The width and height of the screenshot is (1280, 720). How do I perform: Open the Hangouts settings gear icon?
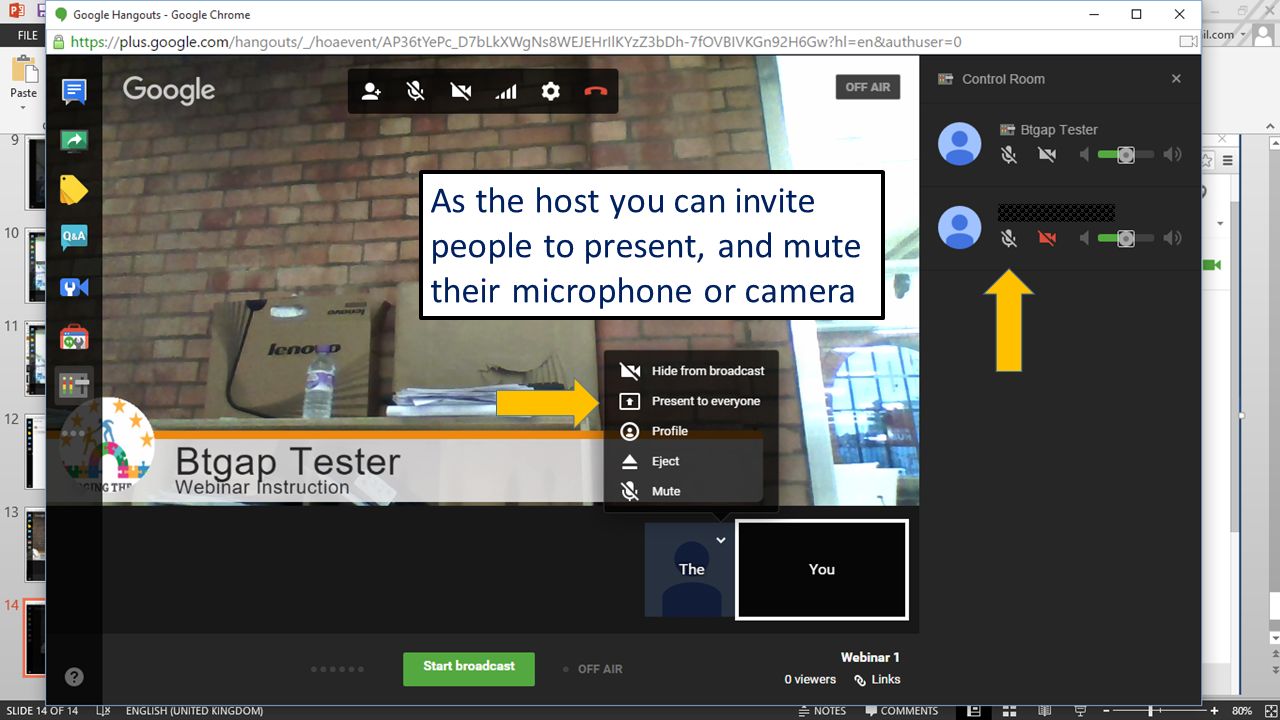click(x=551, y=91)
